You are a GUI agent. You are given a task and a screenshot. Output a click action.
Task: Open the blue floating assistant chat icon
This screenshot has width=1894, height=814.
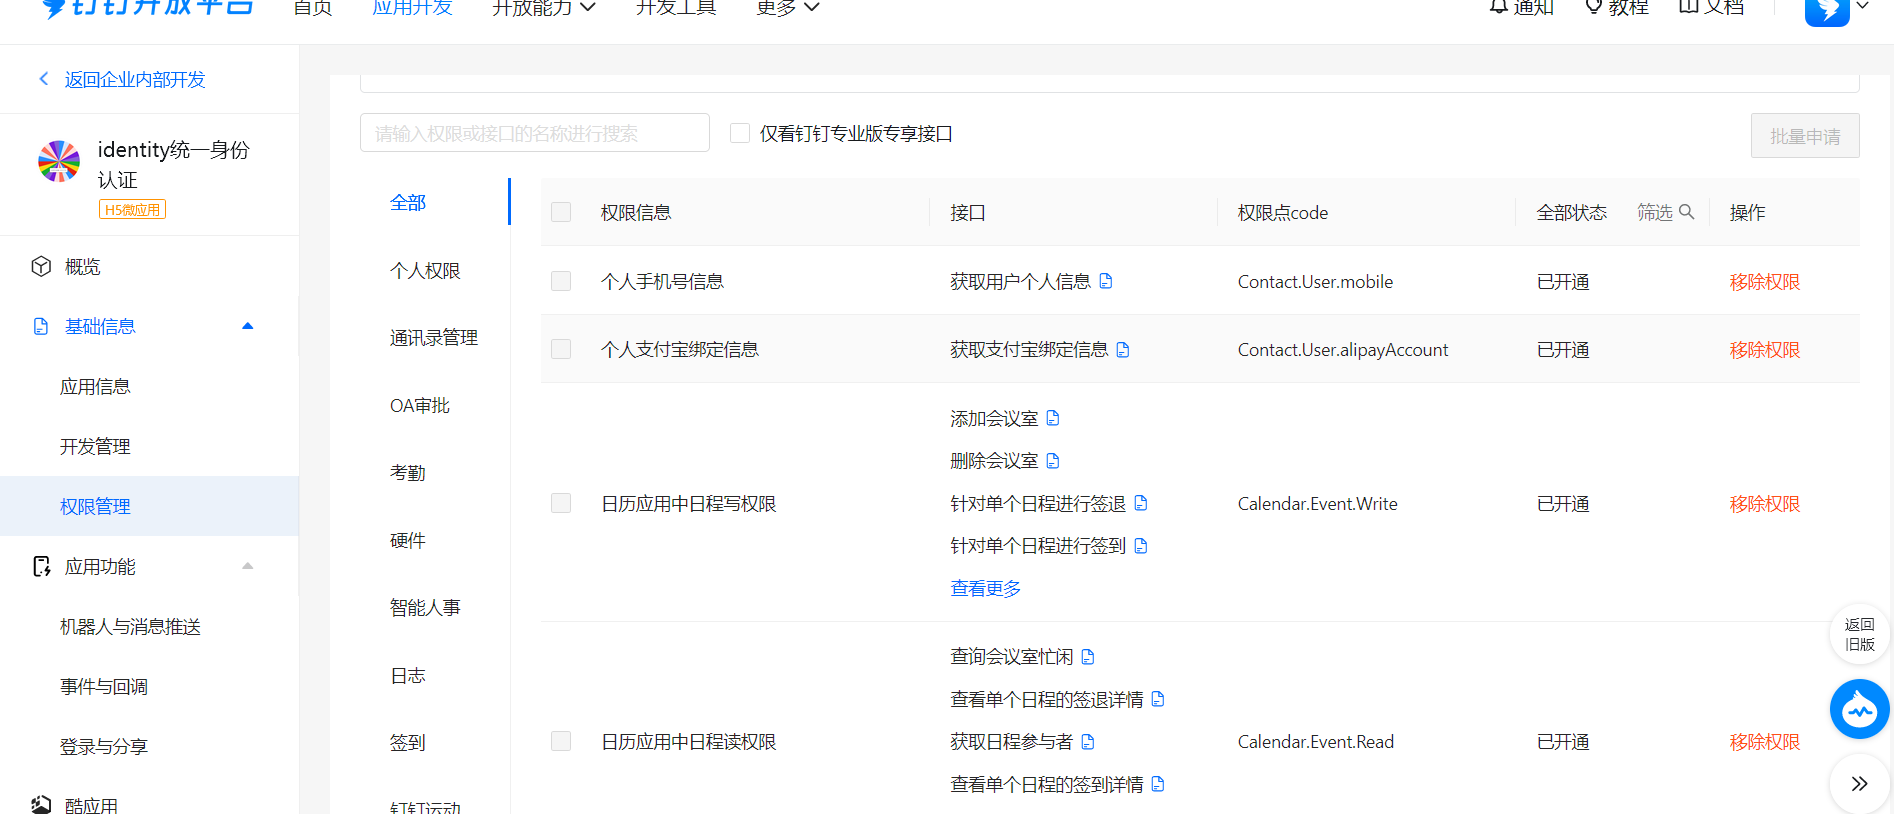coord(1859,709)
